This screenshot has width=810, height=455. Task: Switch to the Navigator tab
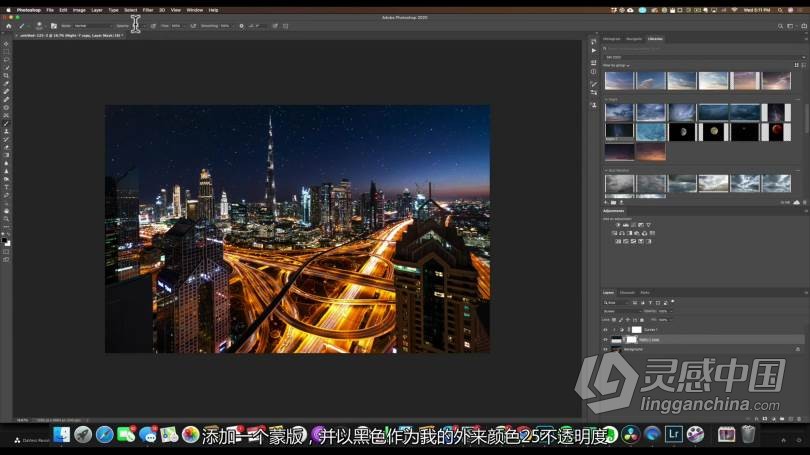(x=634, y=39)
